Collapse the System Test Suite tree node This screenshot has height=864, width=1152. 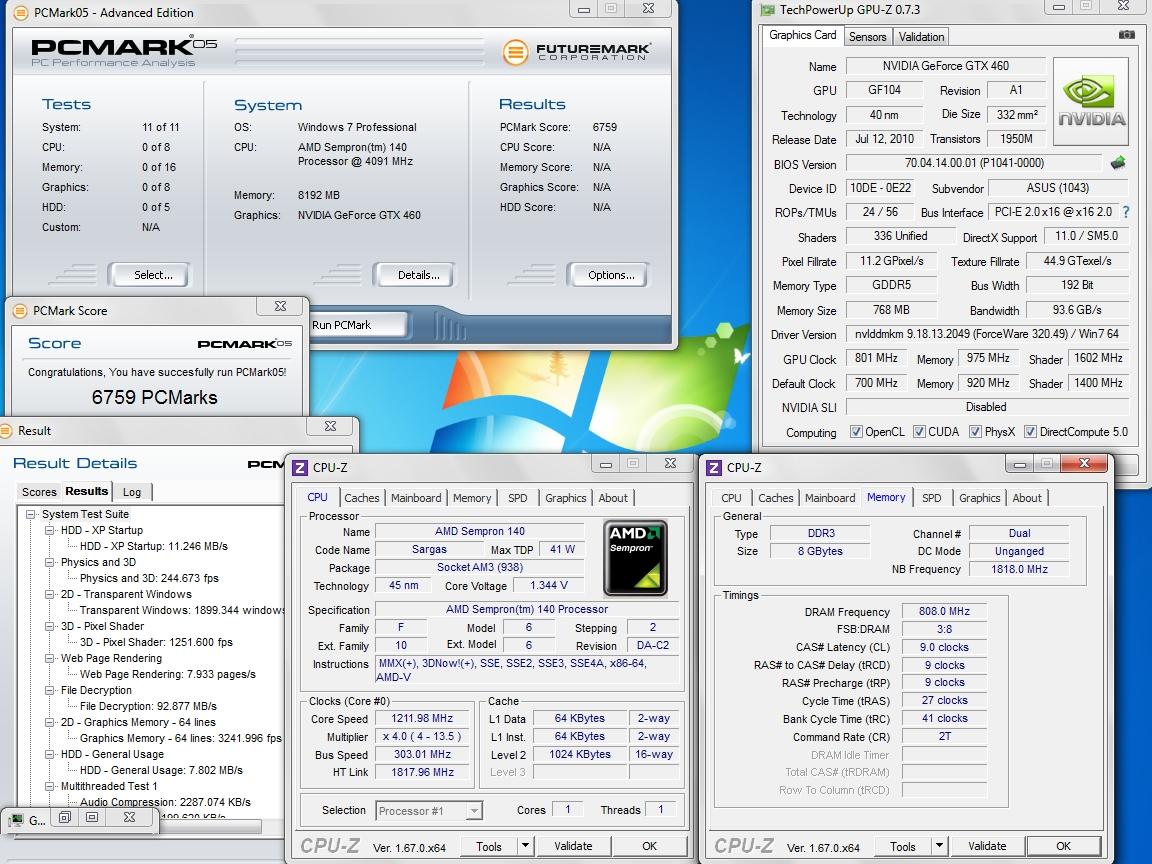click(x=31, y=514)
